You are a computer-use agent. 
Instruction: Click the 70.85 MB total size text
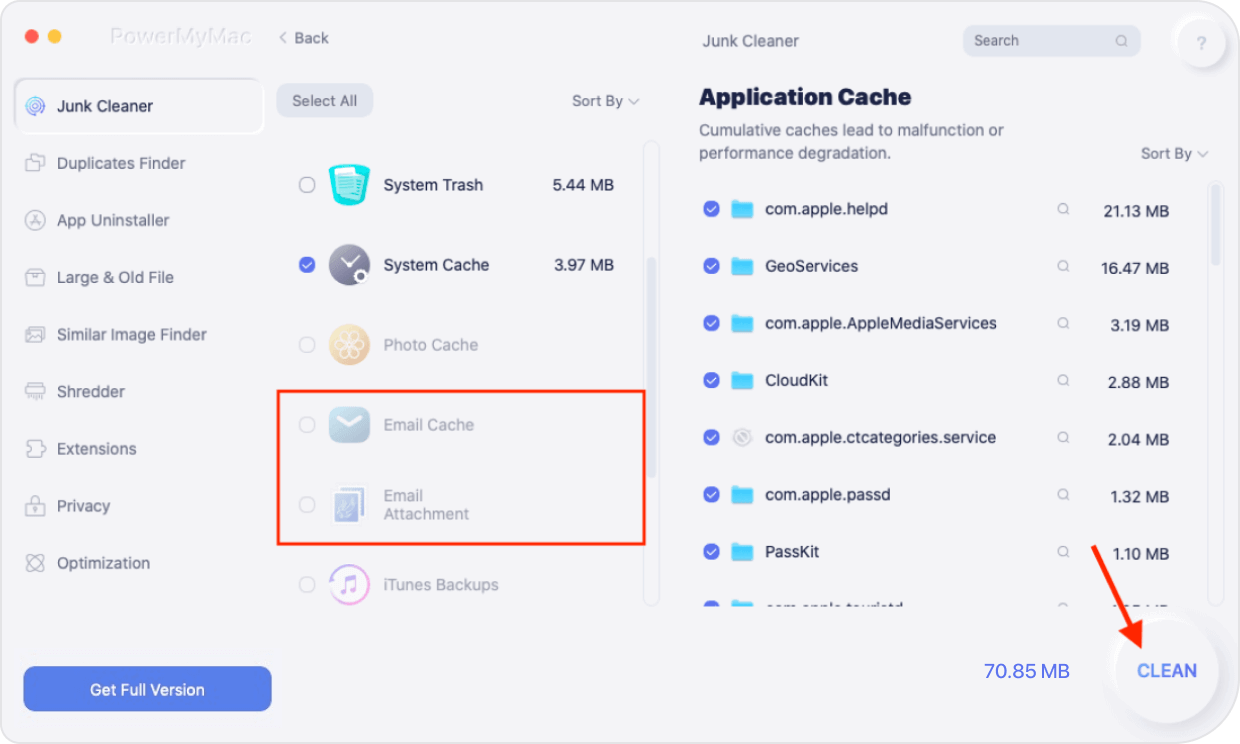coord(1027,671)
